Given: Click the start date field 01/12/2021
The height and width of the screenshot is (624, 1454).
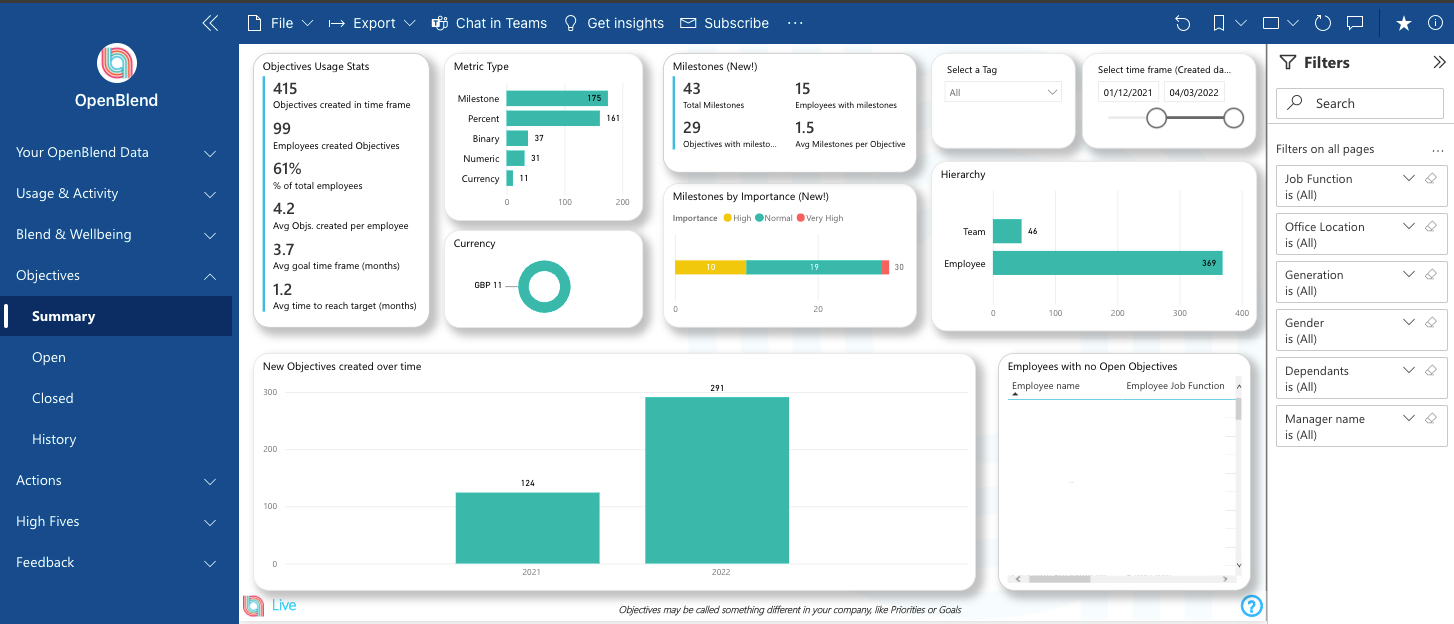Looking at the screenshot, I should (x=1127, y=92).
